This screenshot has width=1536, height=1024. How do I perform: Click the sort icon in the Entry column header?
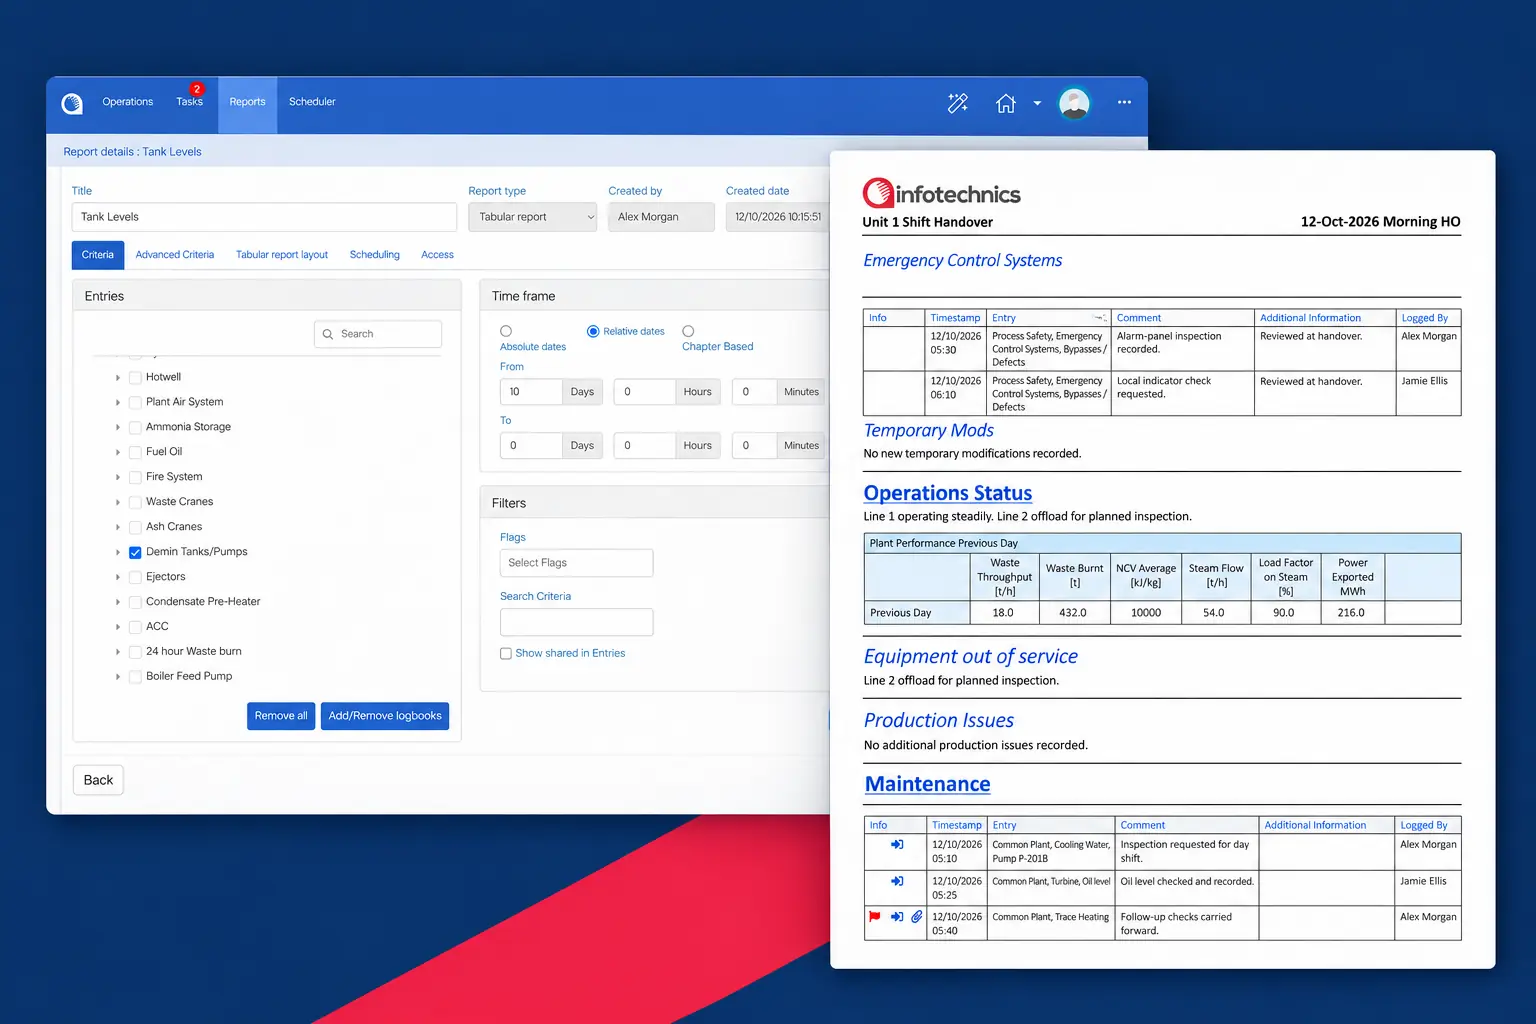[x=1100, y=318]
